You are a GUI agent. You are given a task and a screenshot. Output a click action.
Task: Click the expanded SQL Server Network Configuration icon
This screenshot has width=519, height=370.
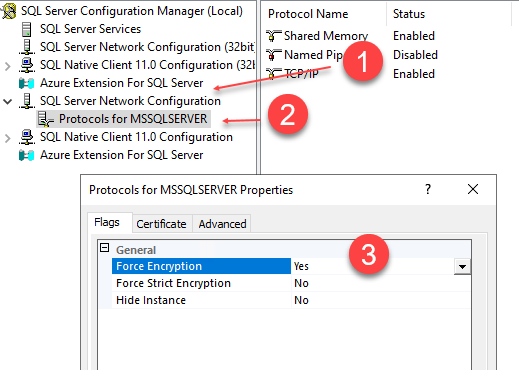click(27, 101)
